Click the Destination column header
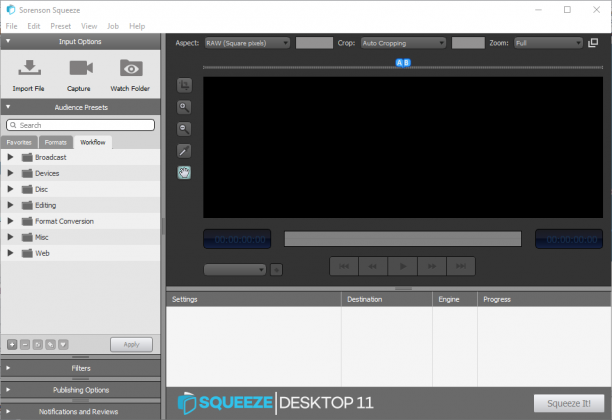This screenshot has width=612, height=420. [387, 299]
